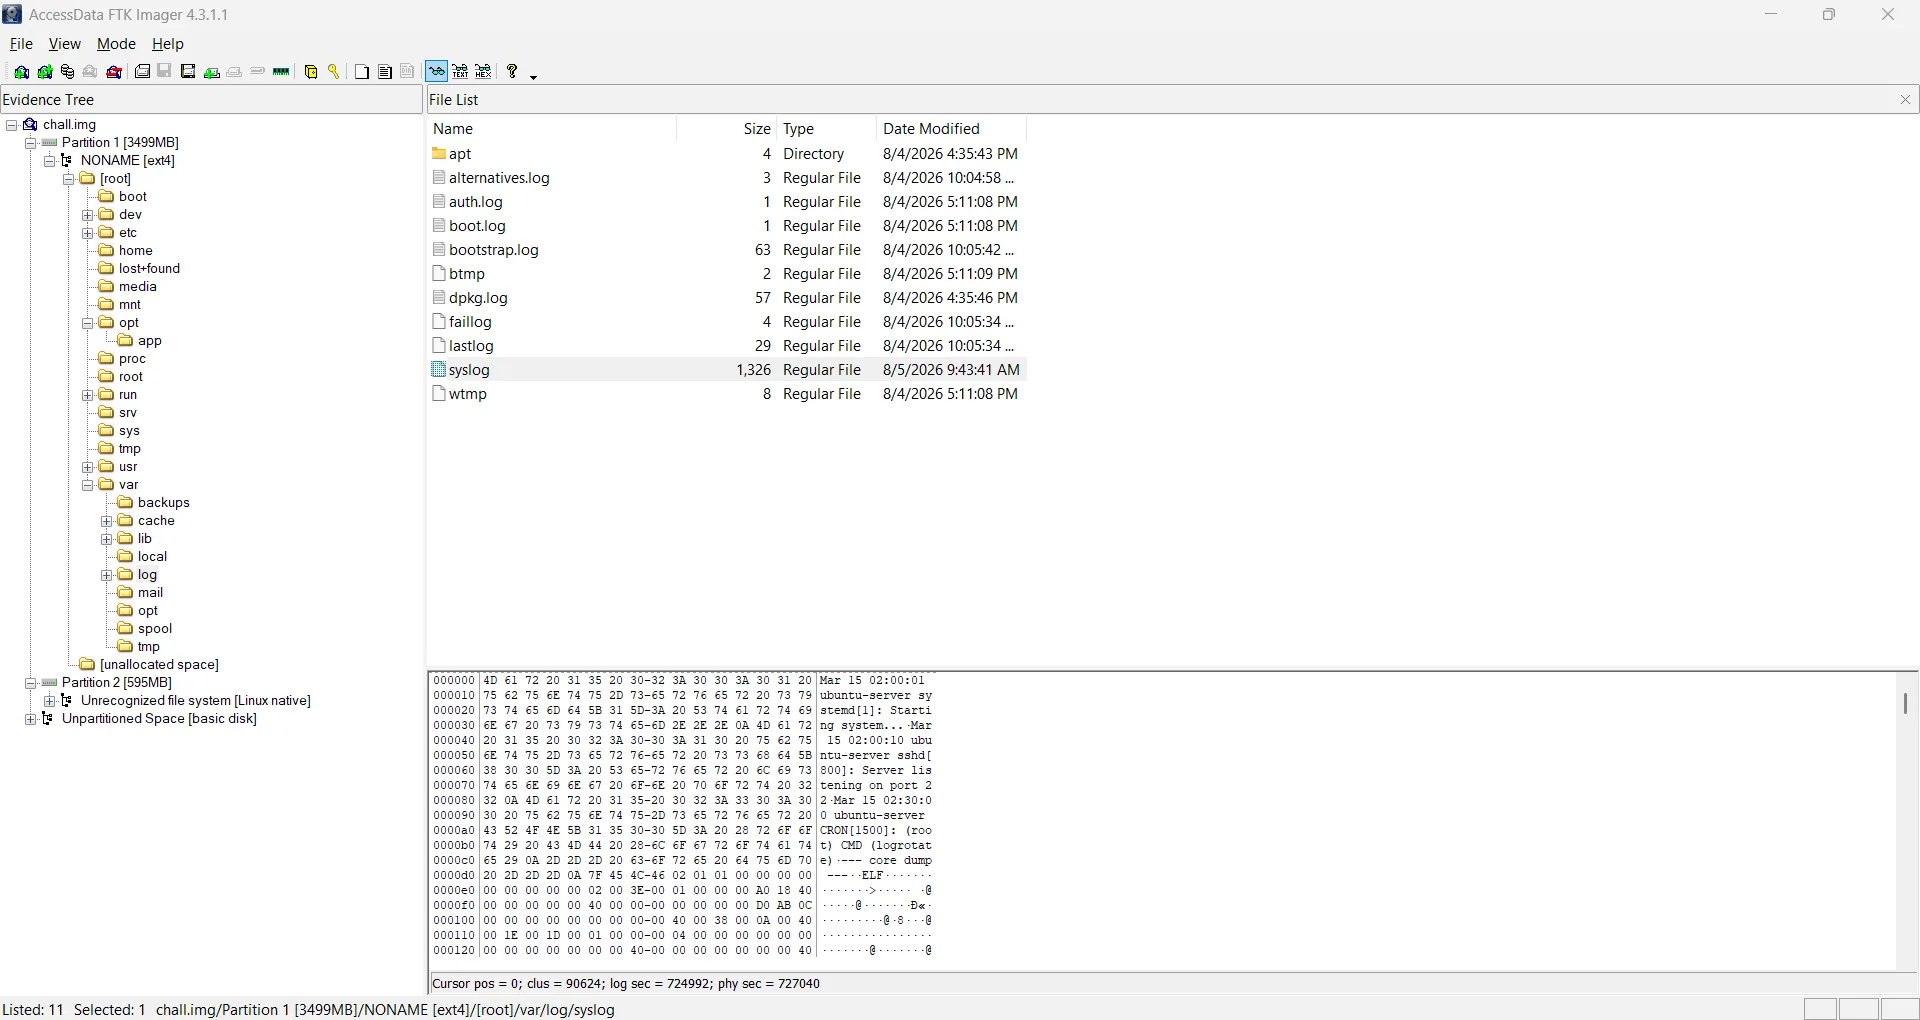The height and width of the screenshot is (1020, 1920).
Task: Switch viewer to Hex mode
Action: (484, 72)
